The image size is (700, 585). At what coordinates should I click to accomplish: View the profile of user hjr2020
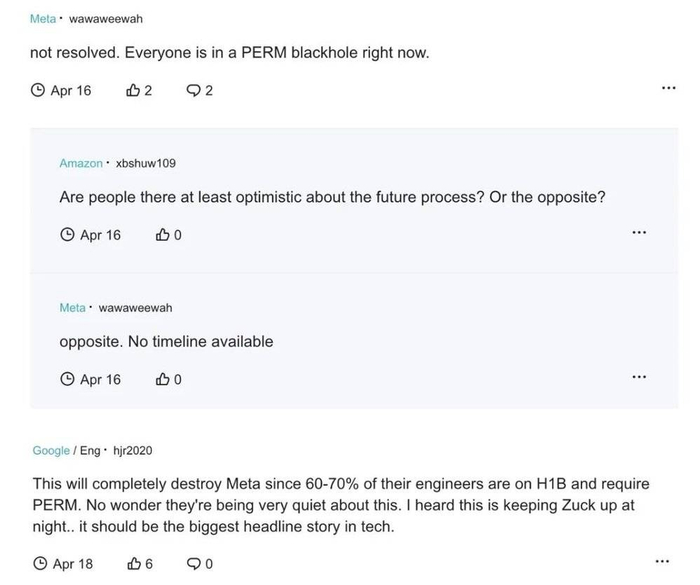(133, 451)
